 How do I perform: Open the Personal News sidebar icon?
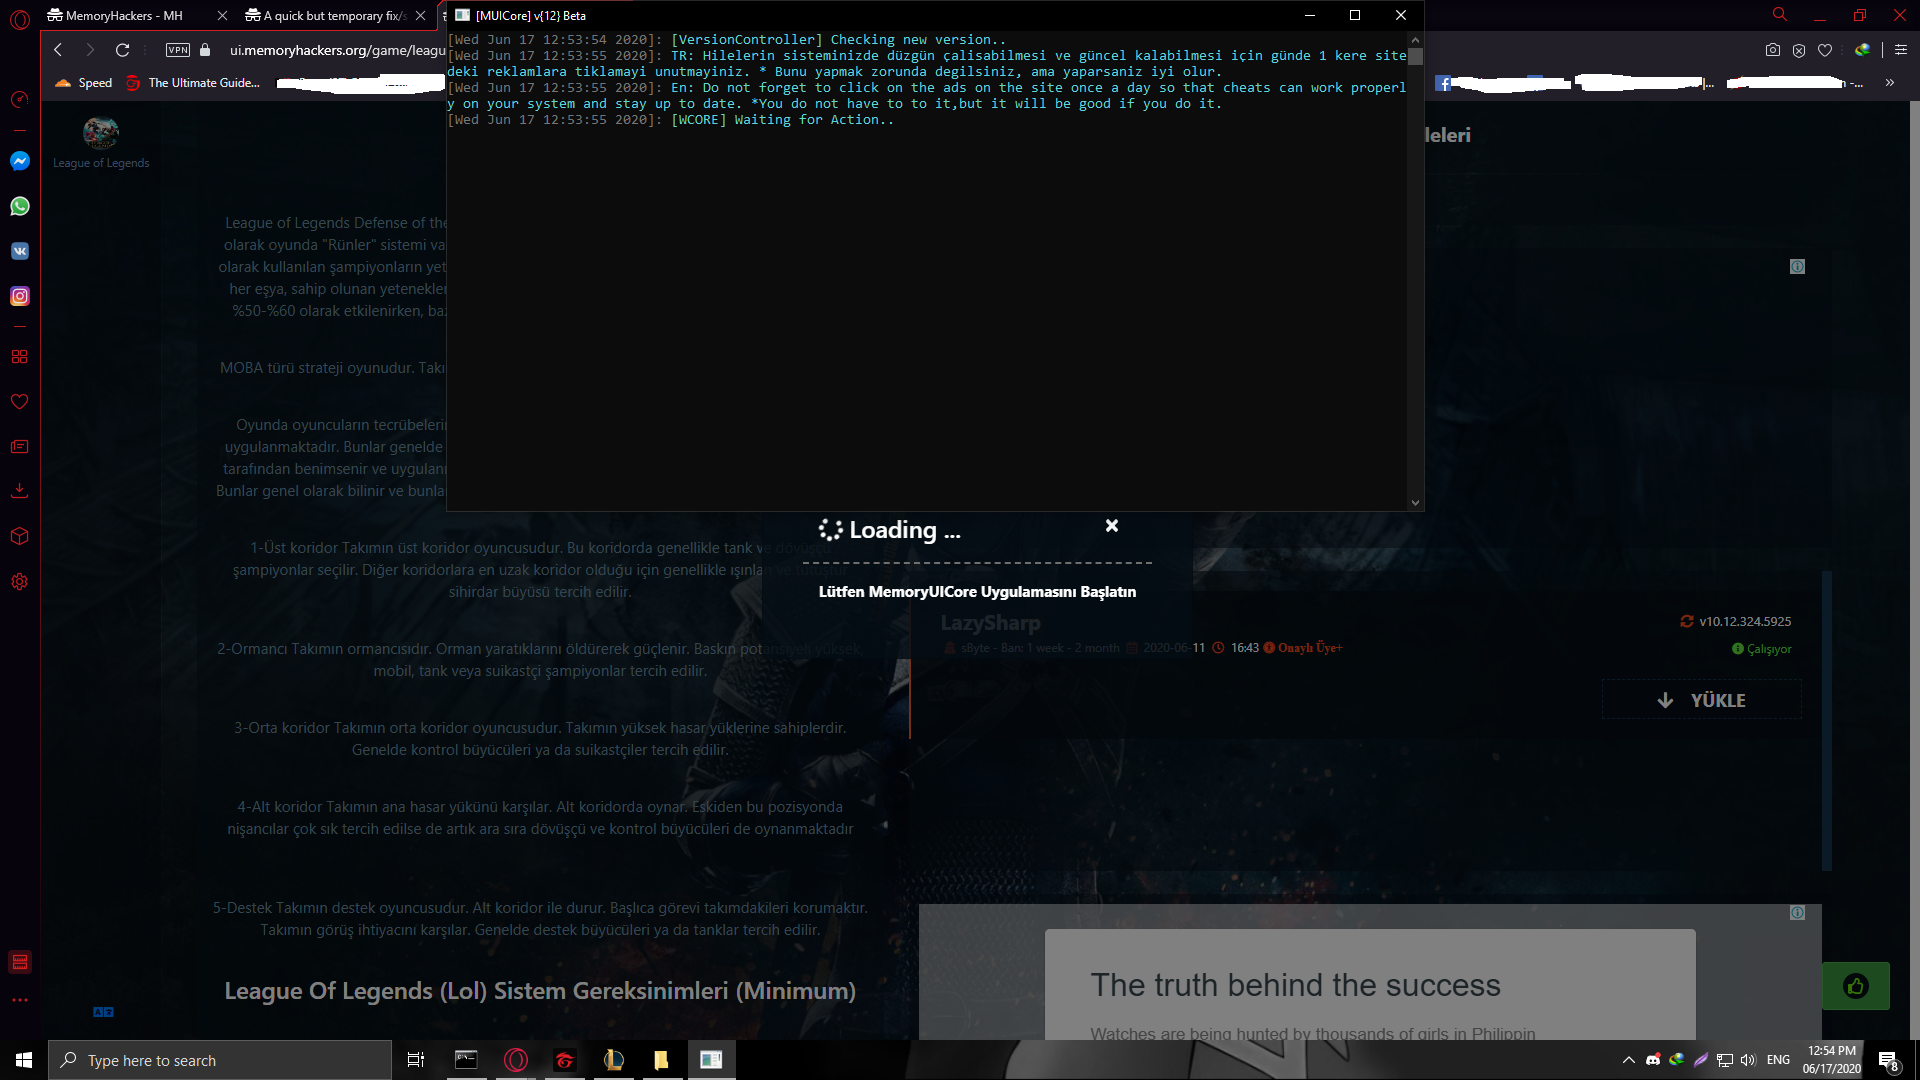tap(20, 447)
